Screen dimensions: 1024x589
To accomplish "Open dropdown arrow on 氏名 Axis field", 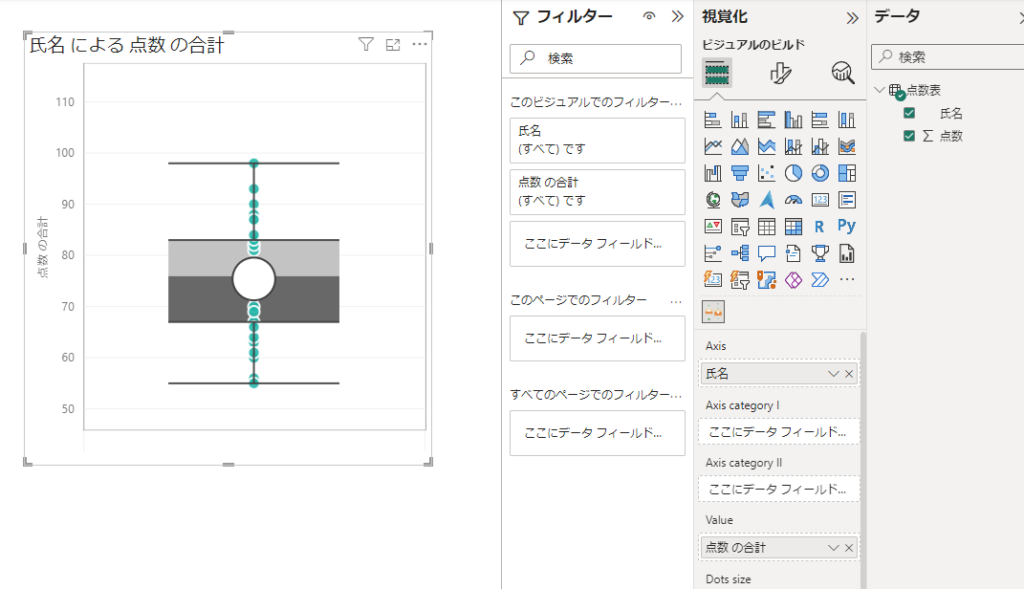I will (834, 373).
